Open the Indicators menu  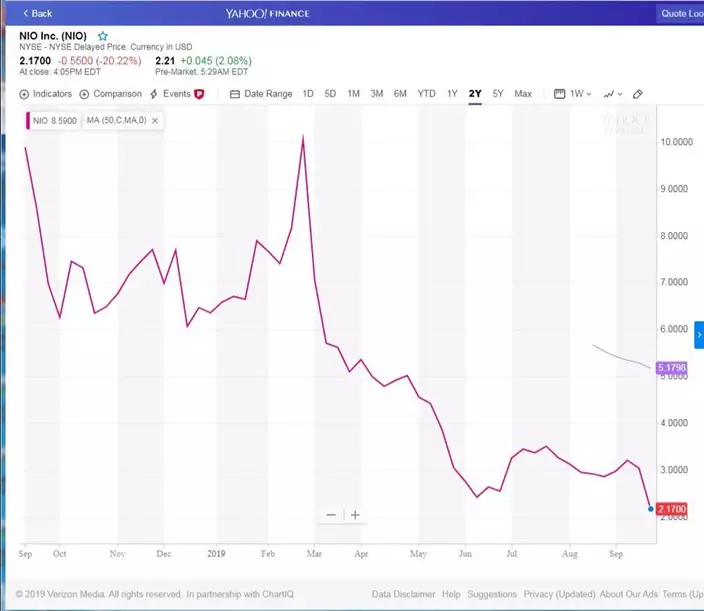pyautogui.click(x=46, y=93)
